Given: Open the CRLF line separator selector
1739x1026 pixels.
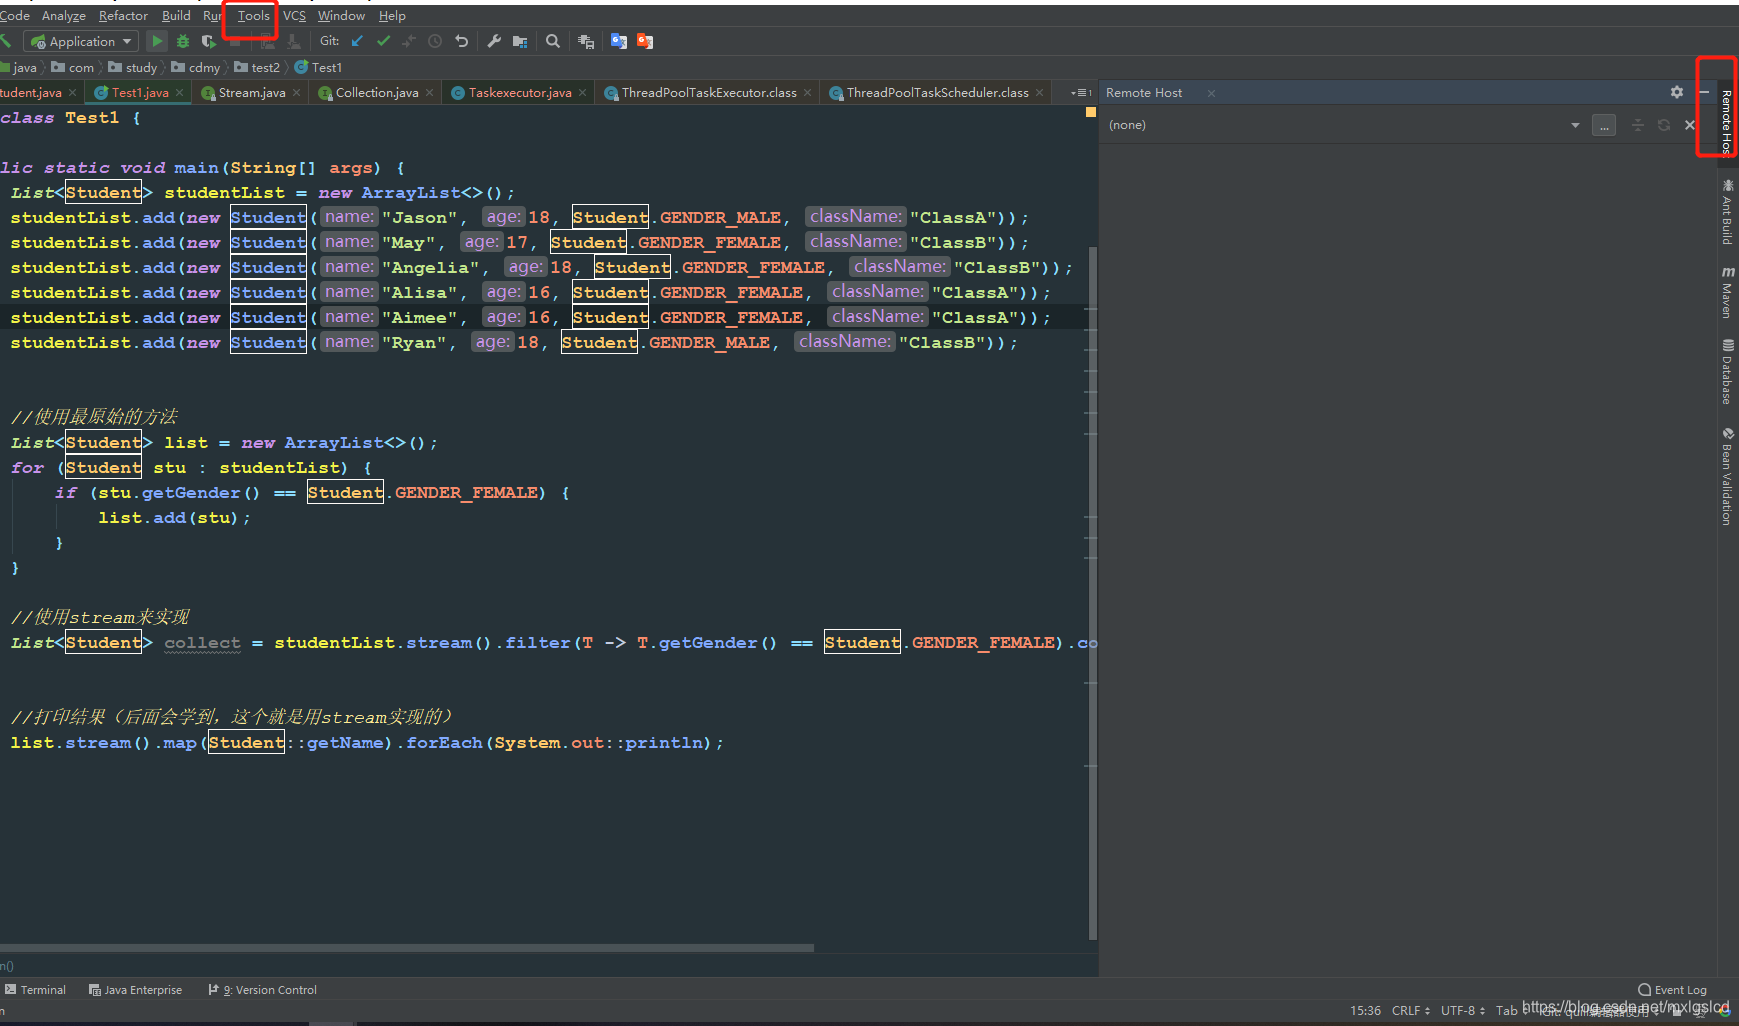Looking at the screenshot, I should [x=1410, y=1010].
